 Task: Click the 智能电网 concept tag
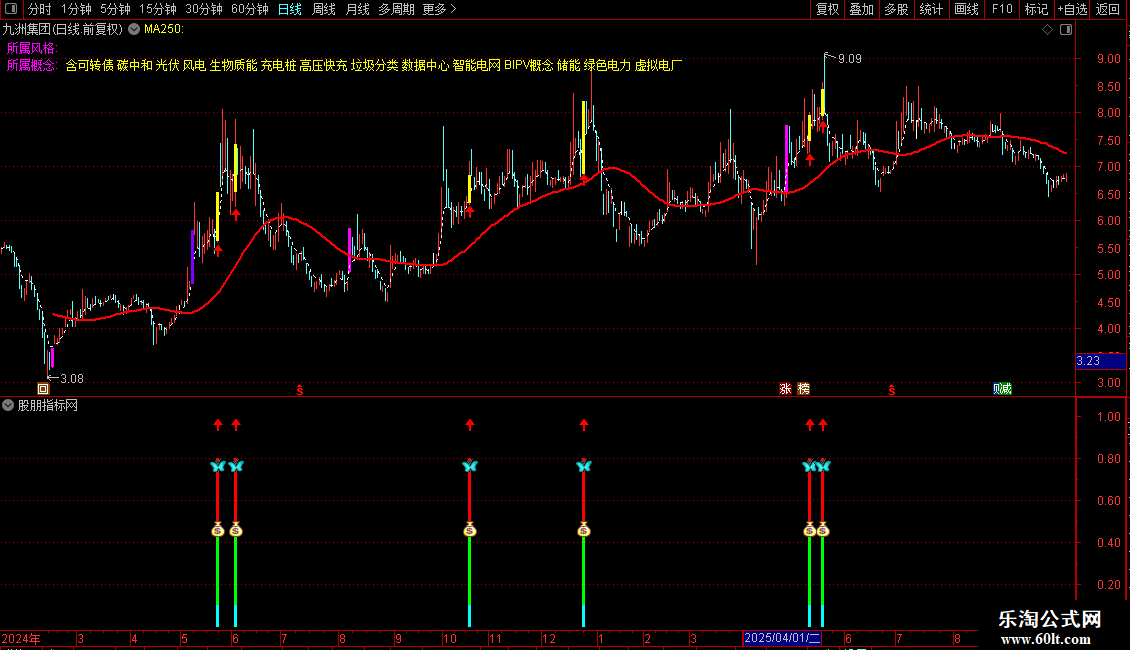point(476,66)
